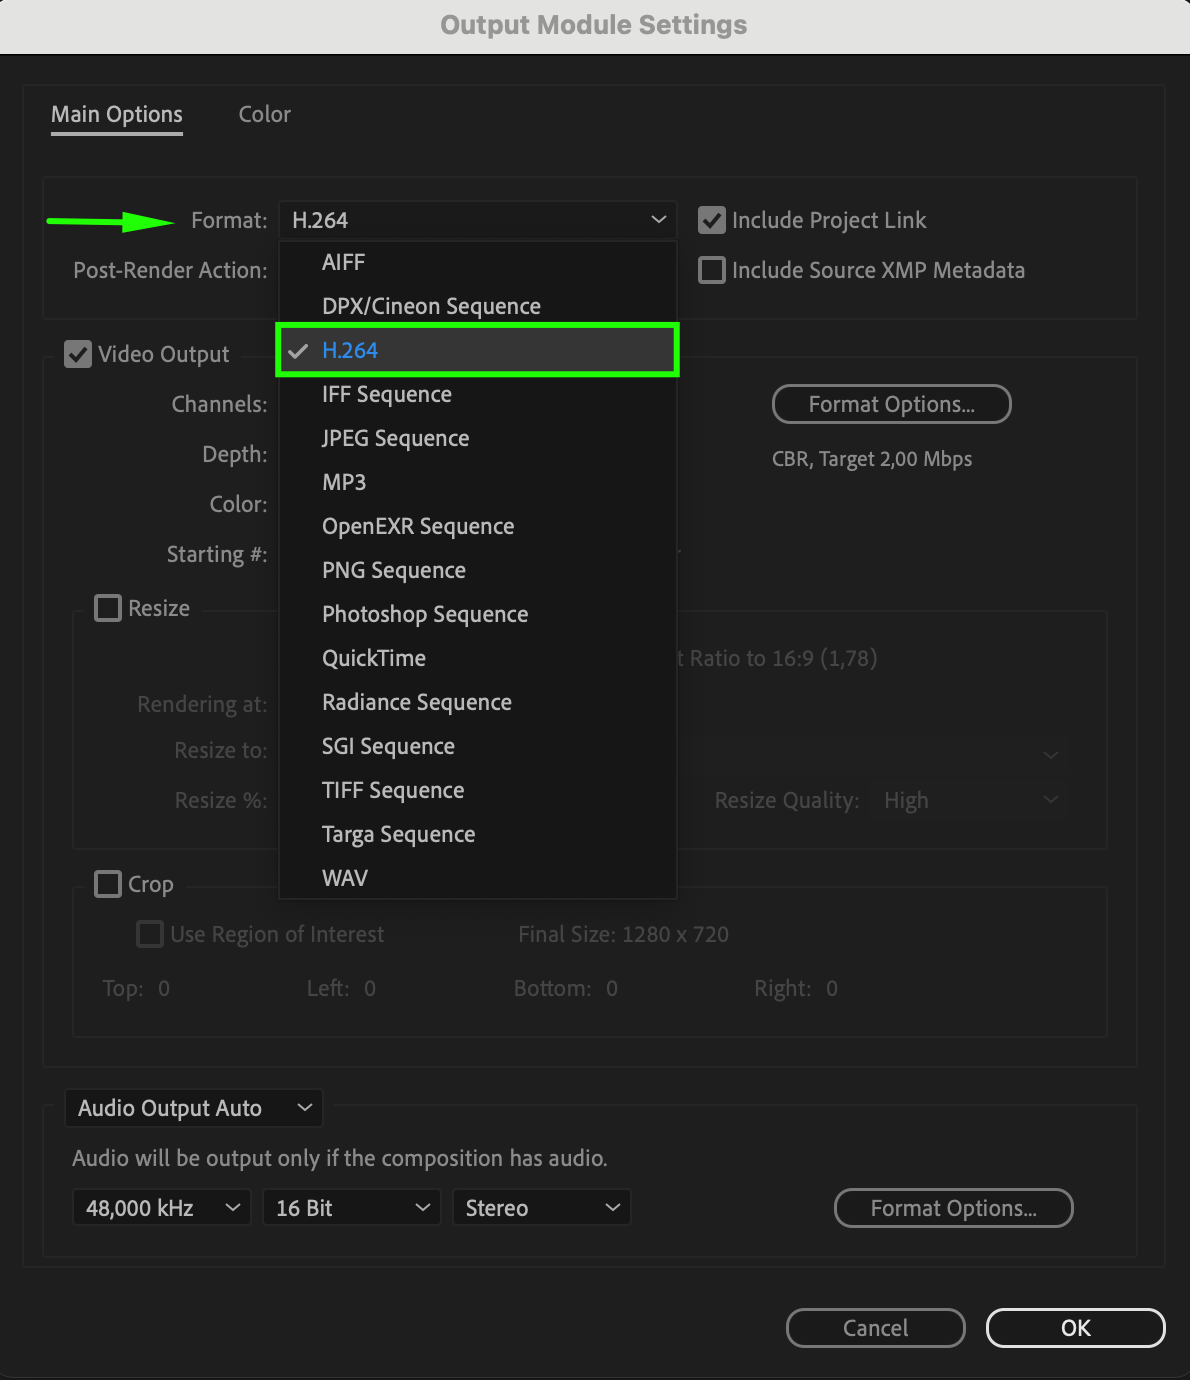This screenshot has height=1380, width=1190.
Task: Uncheck the Video Output checkbox
Action: [78, 354]
